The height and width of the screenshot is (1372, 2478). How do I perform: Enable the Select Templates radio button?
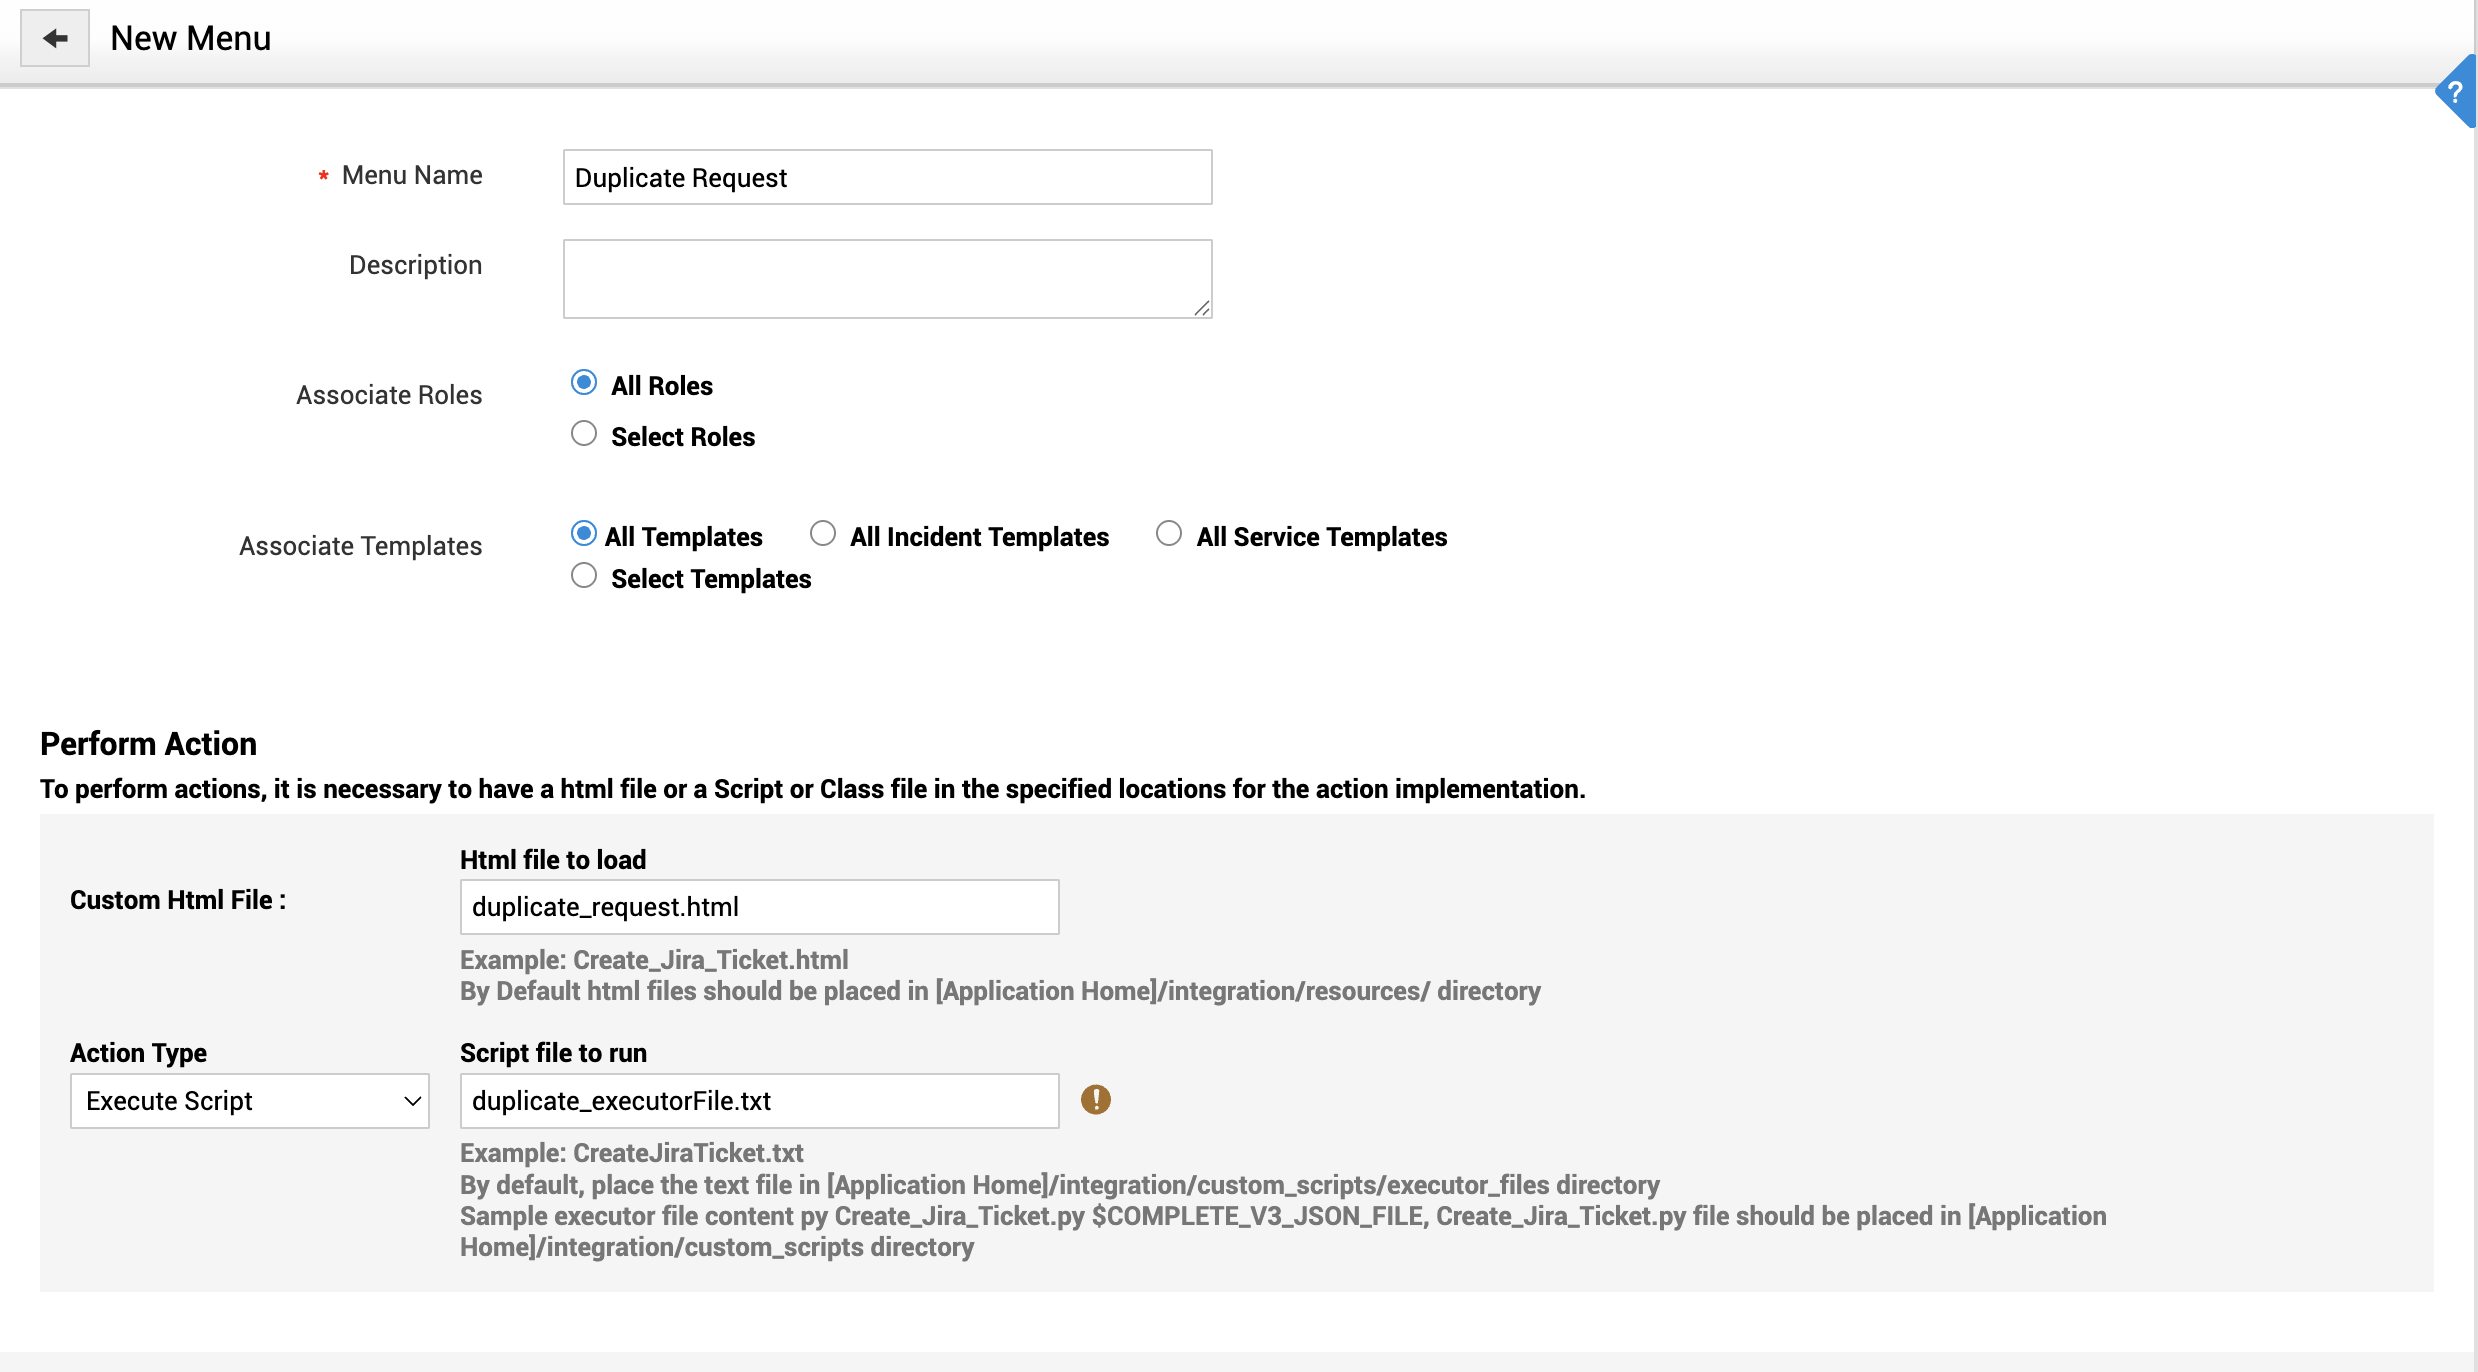[x=584, y=576]
